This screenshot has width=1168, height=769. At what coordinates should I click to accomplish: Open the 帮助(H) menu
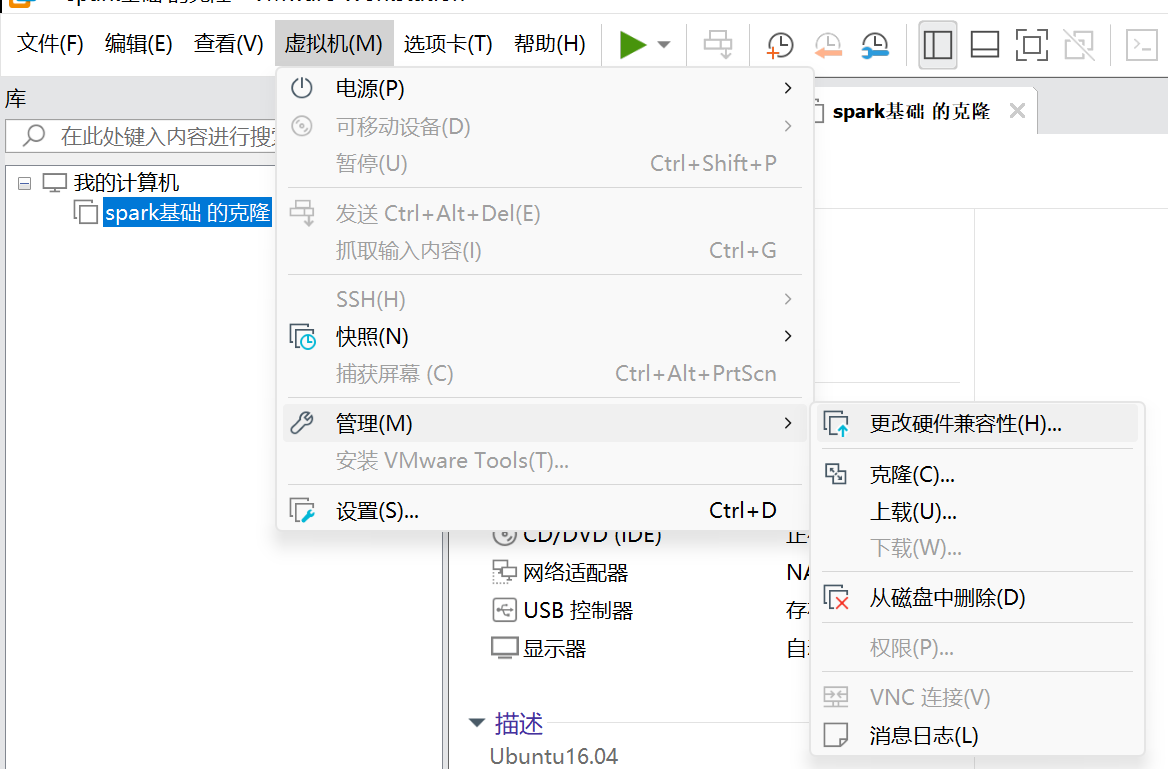click(x=550, y=44)
